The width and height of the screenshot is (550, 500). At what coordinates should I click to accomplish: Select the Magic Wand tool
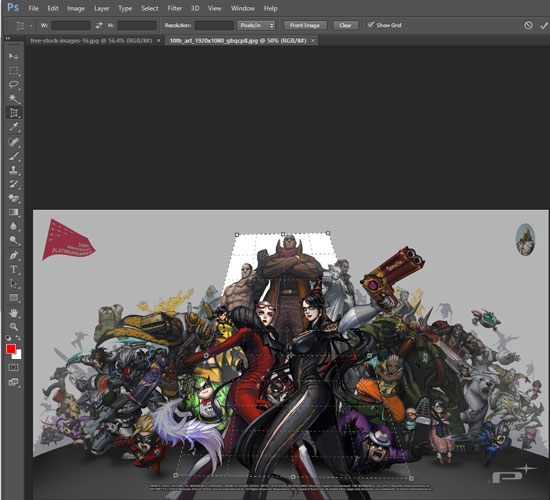point(14,99)
